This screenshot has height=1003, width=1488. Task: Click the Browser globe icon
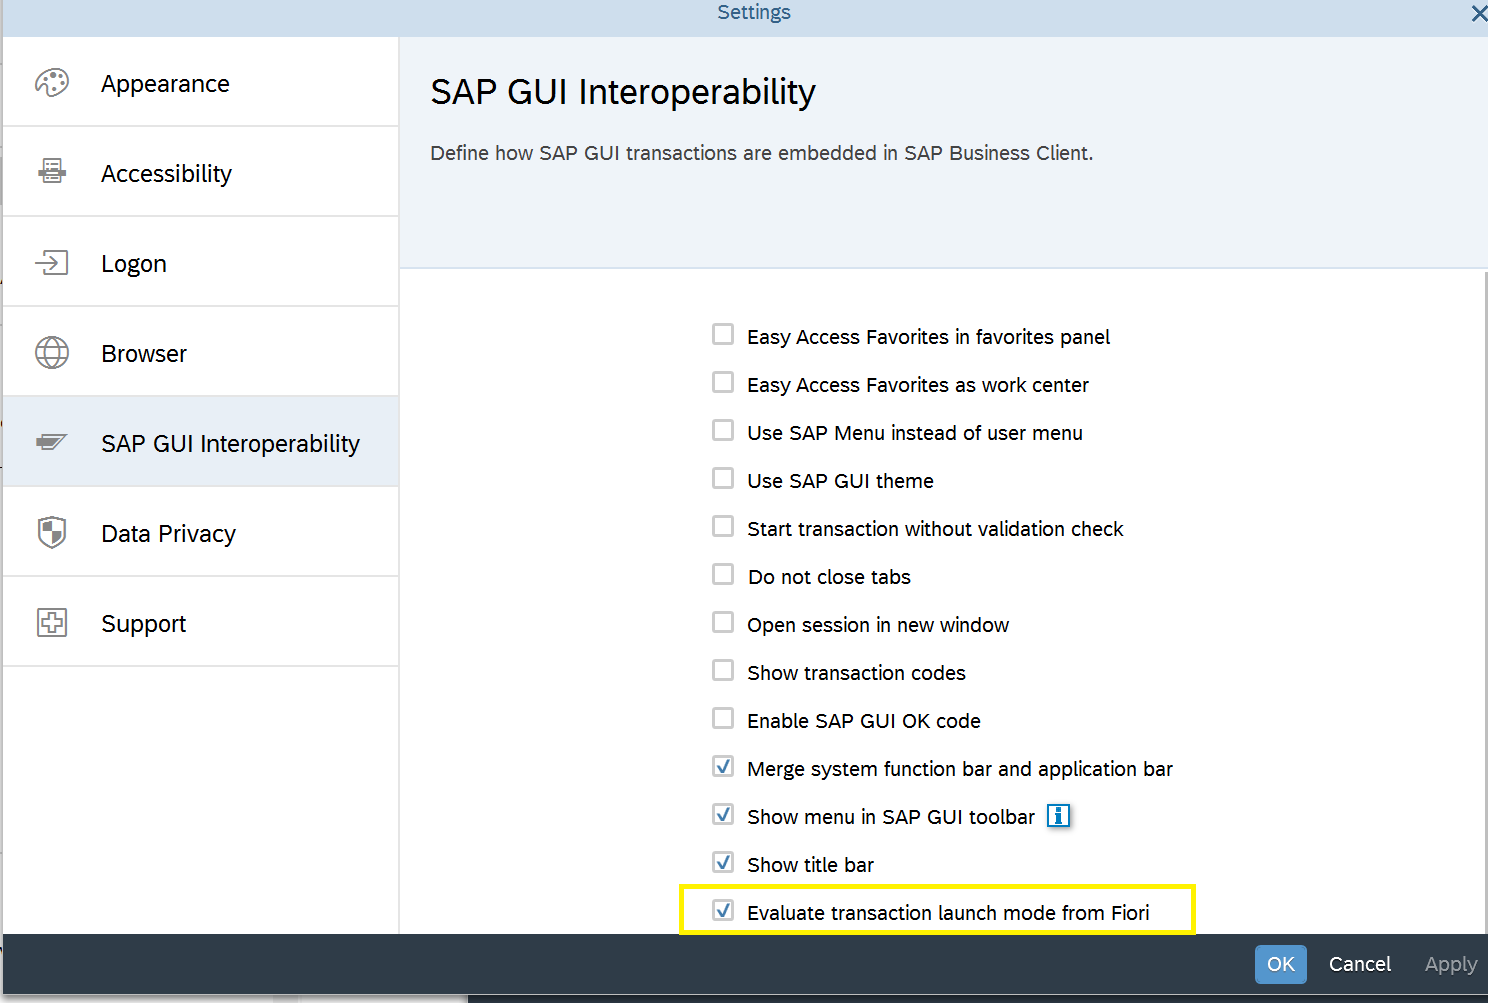(x=52, y=352)
